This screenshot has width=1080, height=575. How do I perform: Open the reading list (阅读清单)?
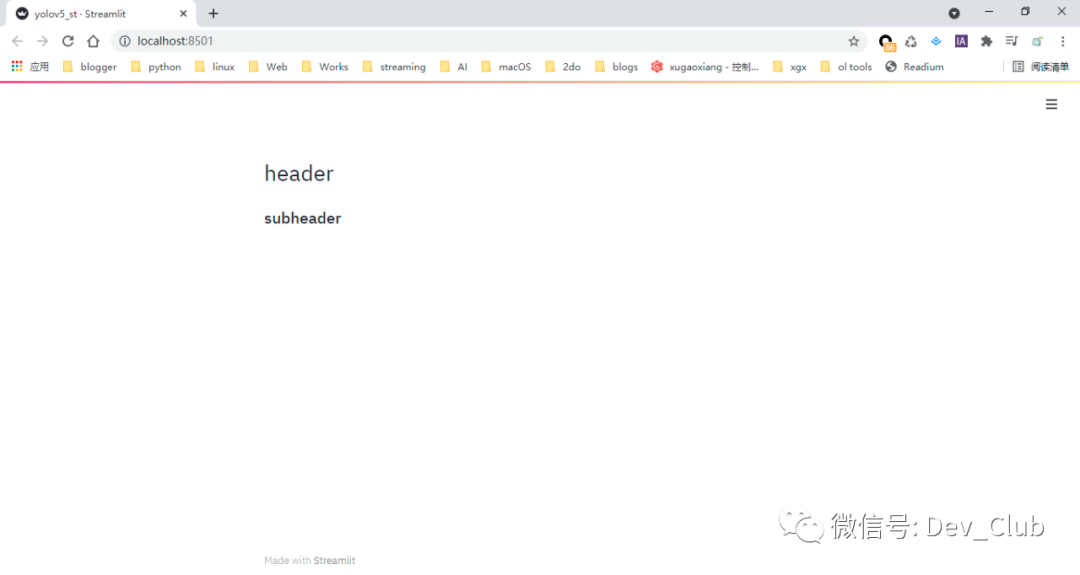pos(1041,67)
